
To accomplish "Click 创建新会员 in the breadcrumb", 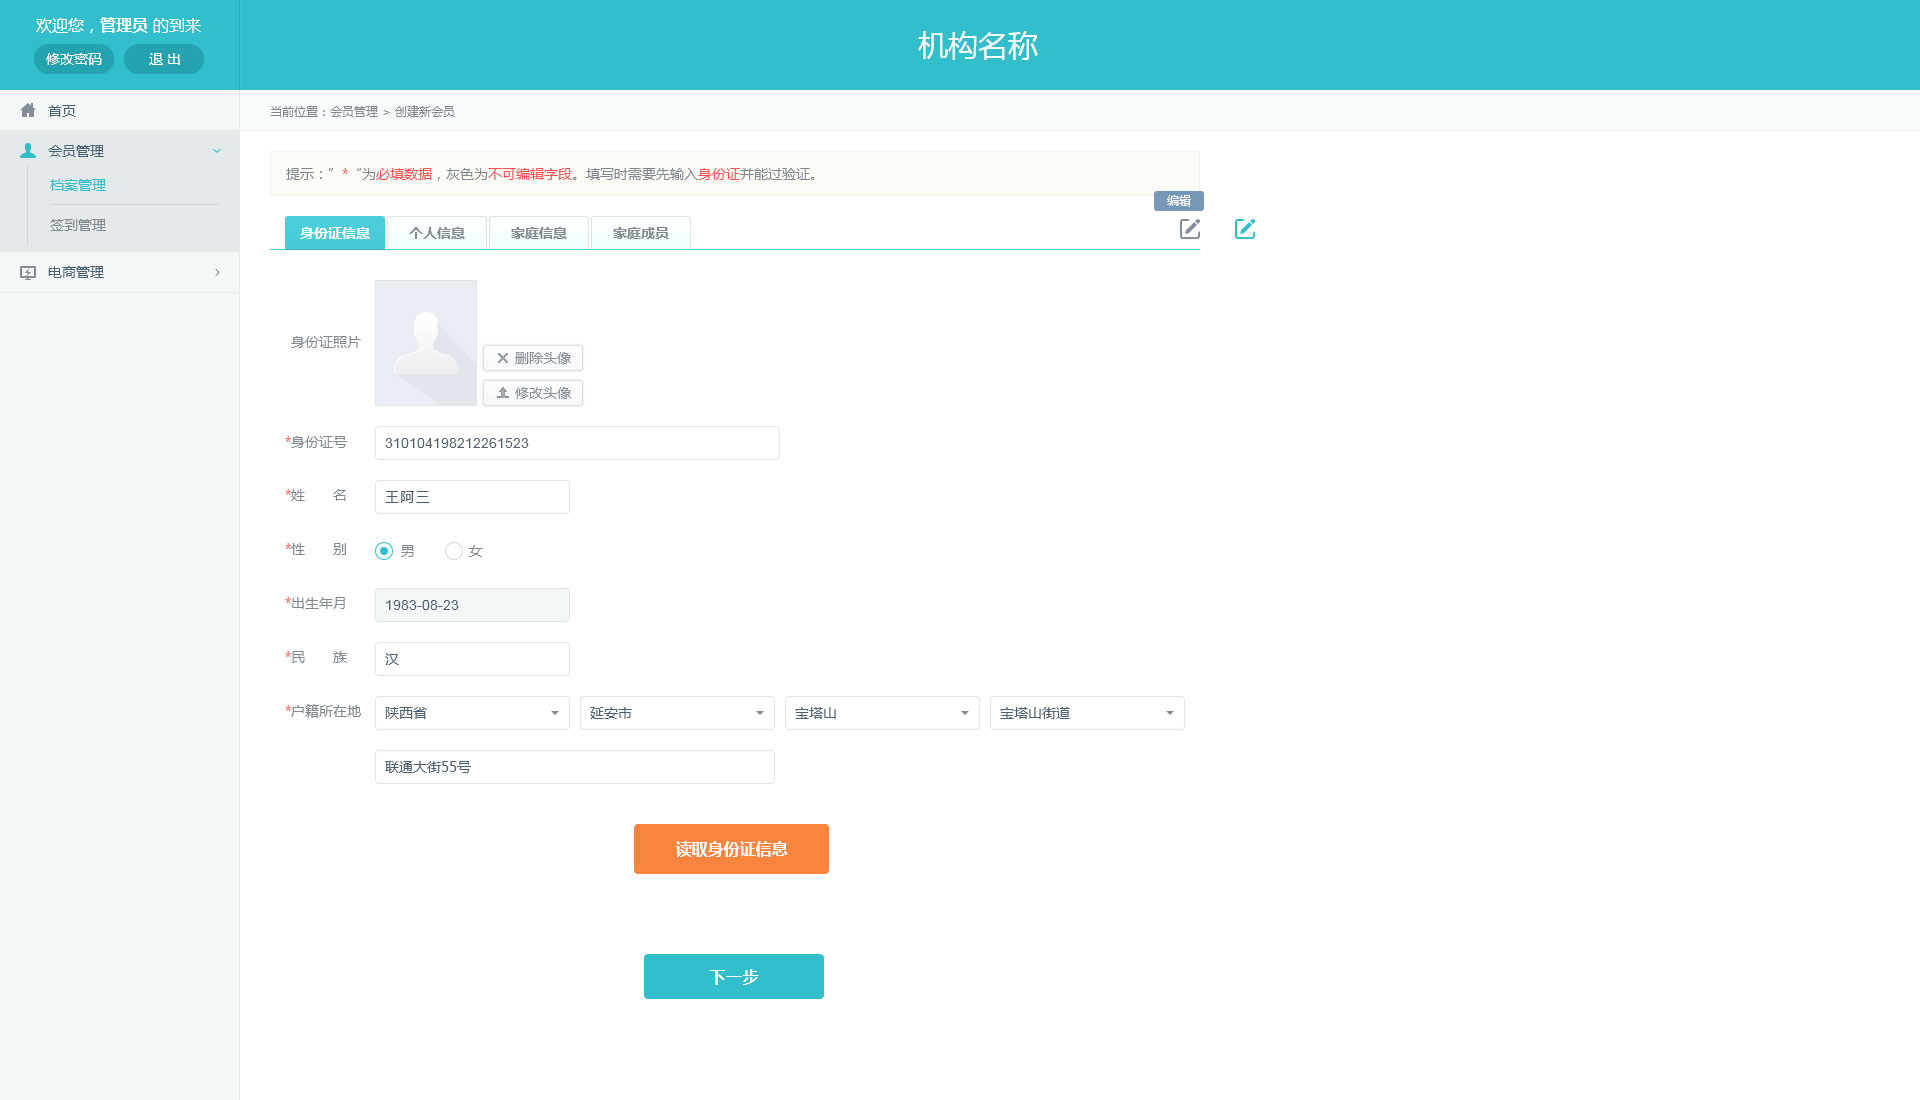I will [425, 112].
